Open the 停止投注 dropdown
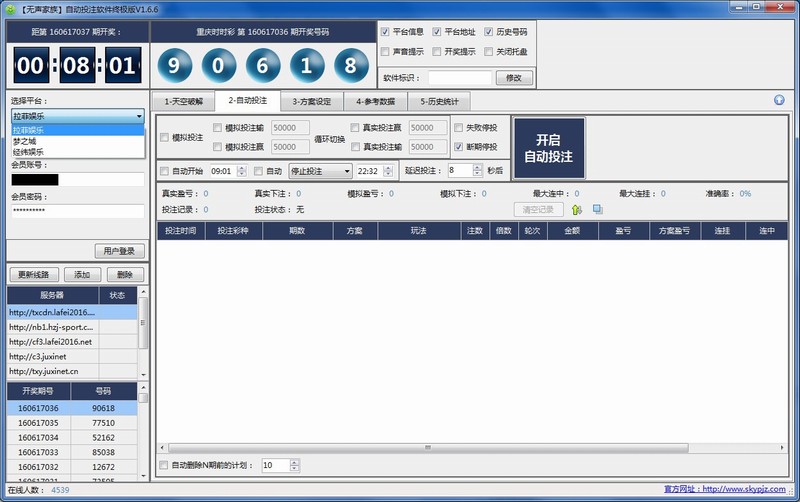The image size is (800, 502). pyautogui.click(x=320, y=171)
